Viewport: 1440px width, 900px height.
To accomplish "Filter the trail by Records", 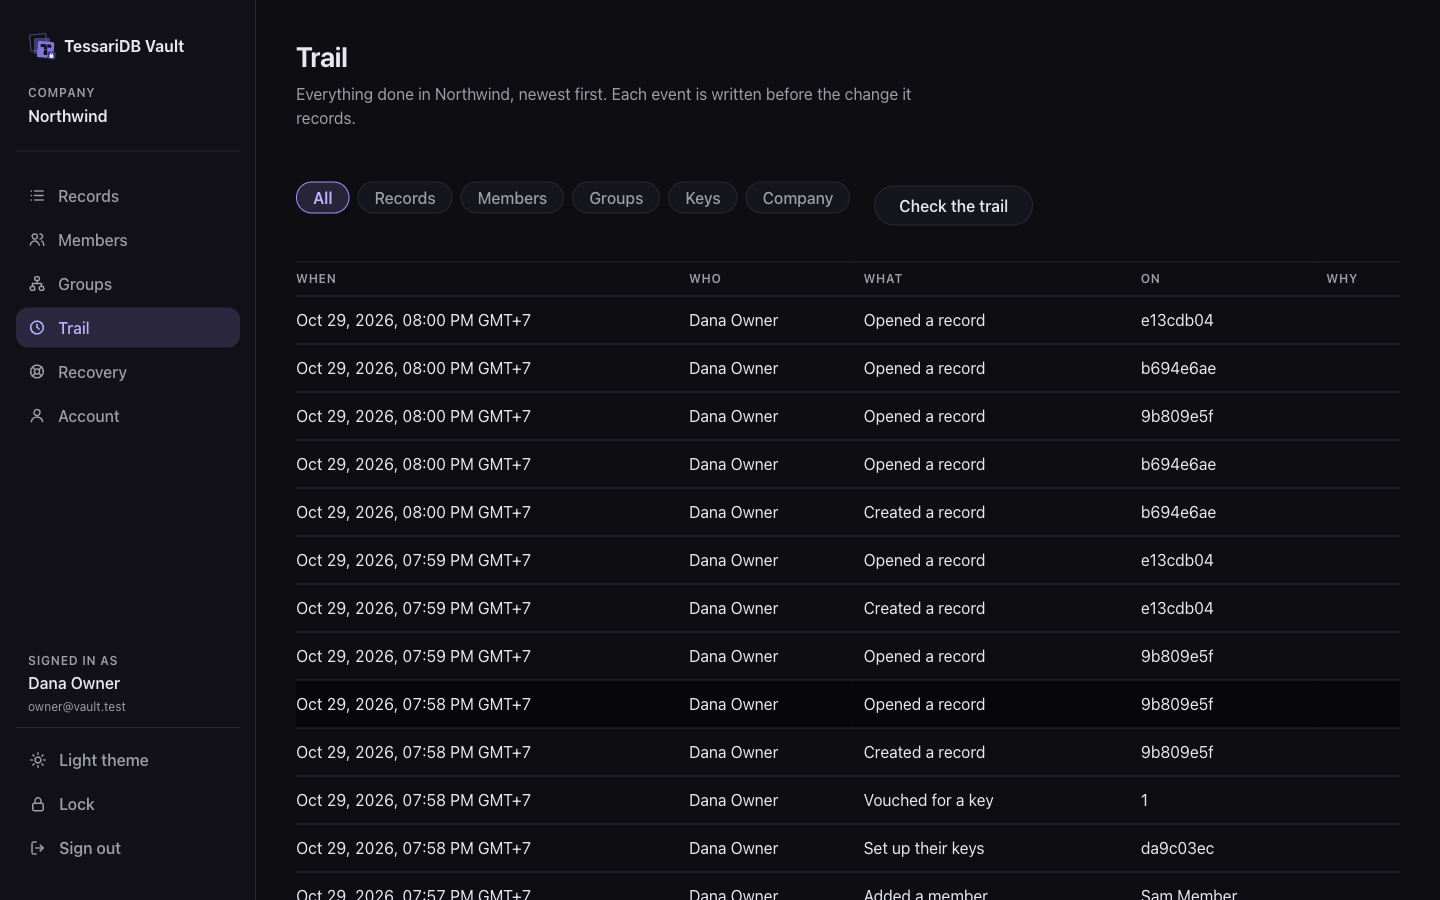I will [405, 198].
